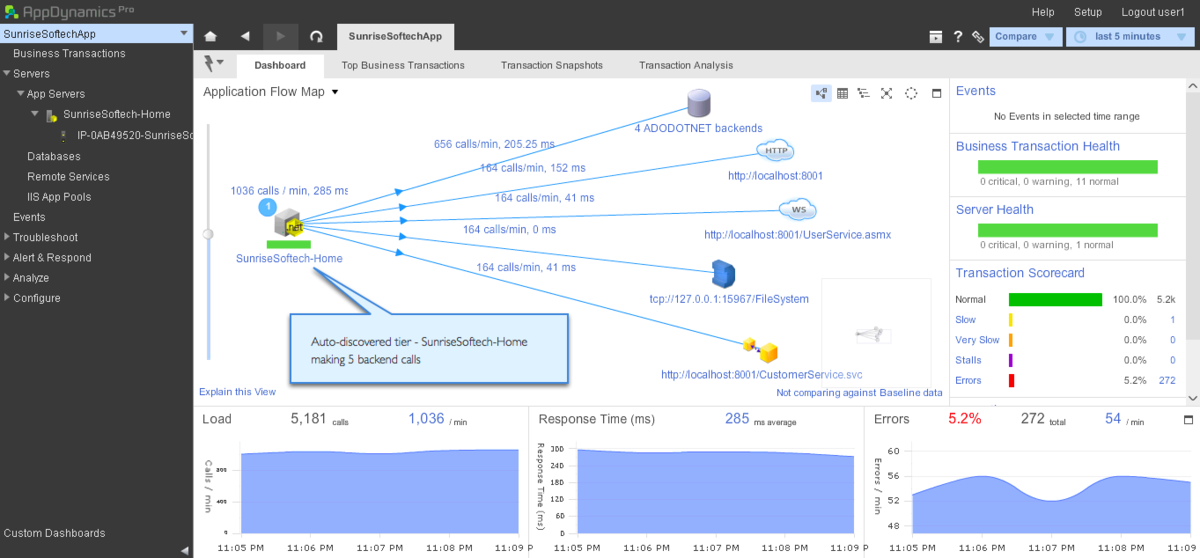Click the right panel scrollbar up arrow
Image resolution: width=1200 pixels, height=558 pixels.
1193,88
